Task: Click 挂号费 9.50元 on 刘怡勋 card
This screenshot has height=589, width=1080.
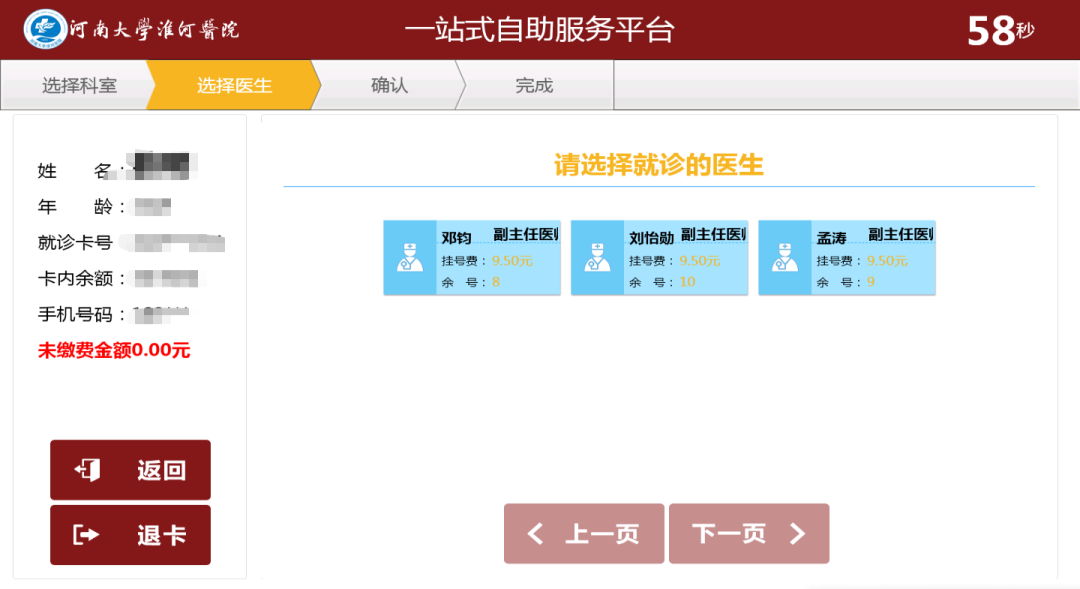Action: (x=674, y=260)
